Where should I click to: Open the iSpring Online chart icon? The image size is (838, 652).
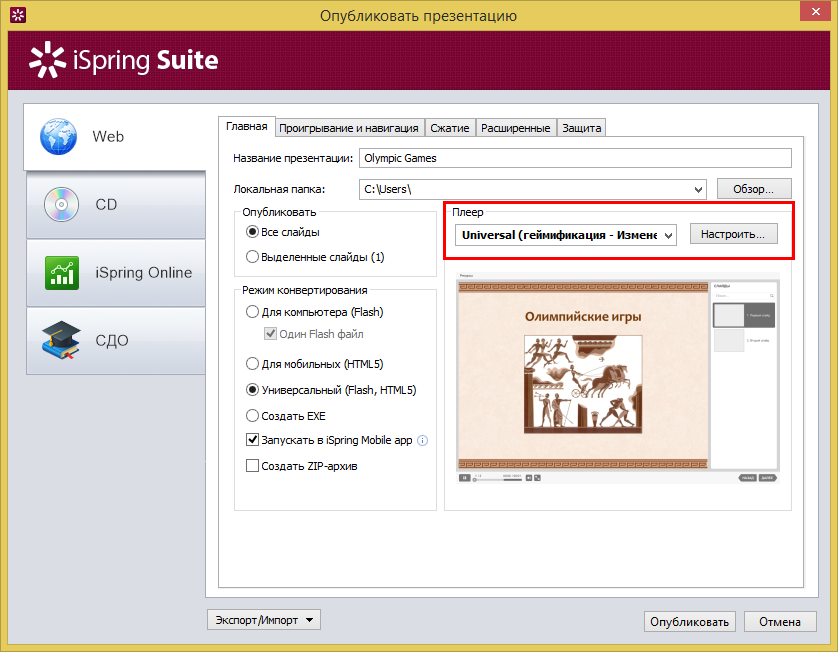62,273
